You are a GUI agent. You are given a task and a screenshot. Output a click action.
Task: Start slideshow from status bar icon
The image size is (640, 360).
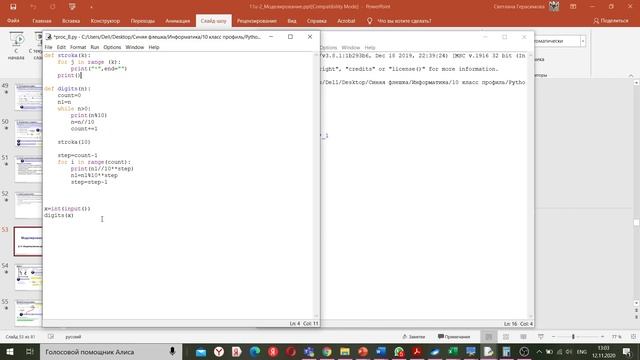[x=541, y=337]
